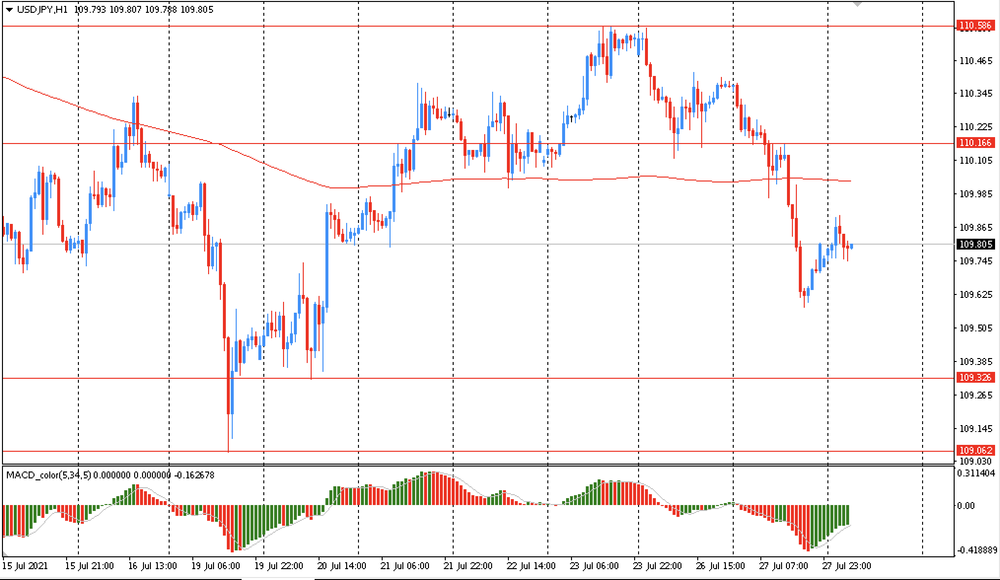The image size is (1000, 580).
Task: Click the 27 Jul 07:00 time label
Action: point(784,566)
